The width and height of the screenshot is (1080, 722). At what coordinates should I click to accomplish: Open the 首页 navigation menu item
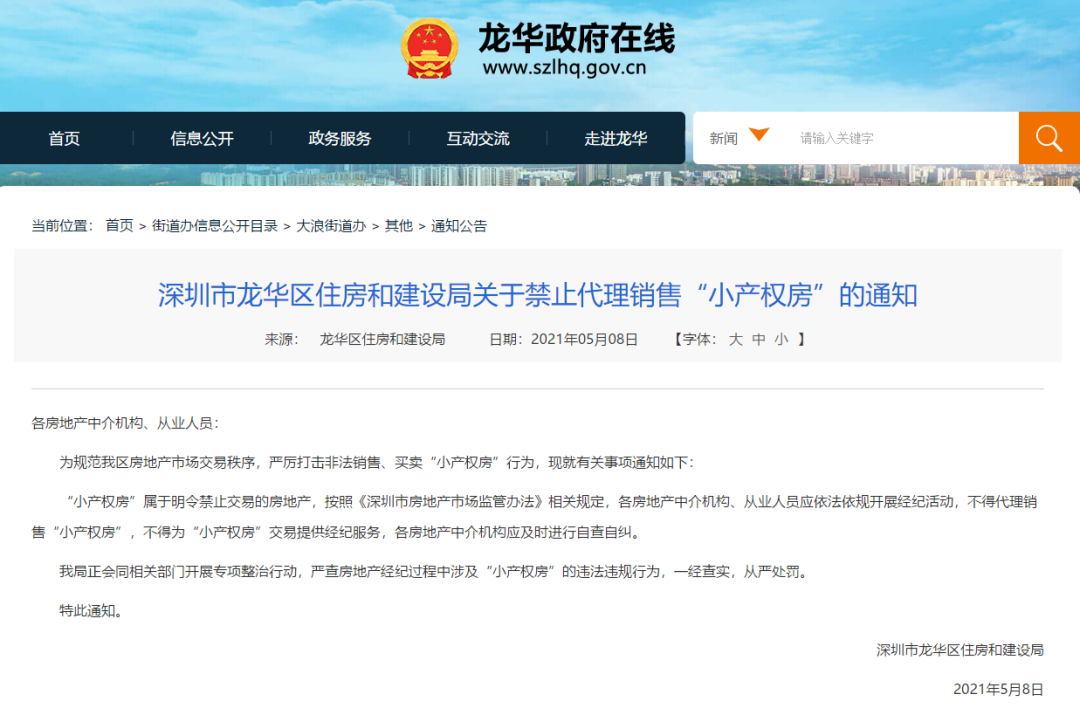[64, 138]
